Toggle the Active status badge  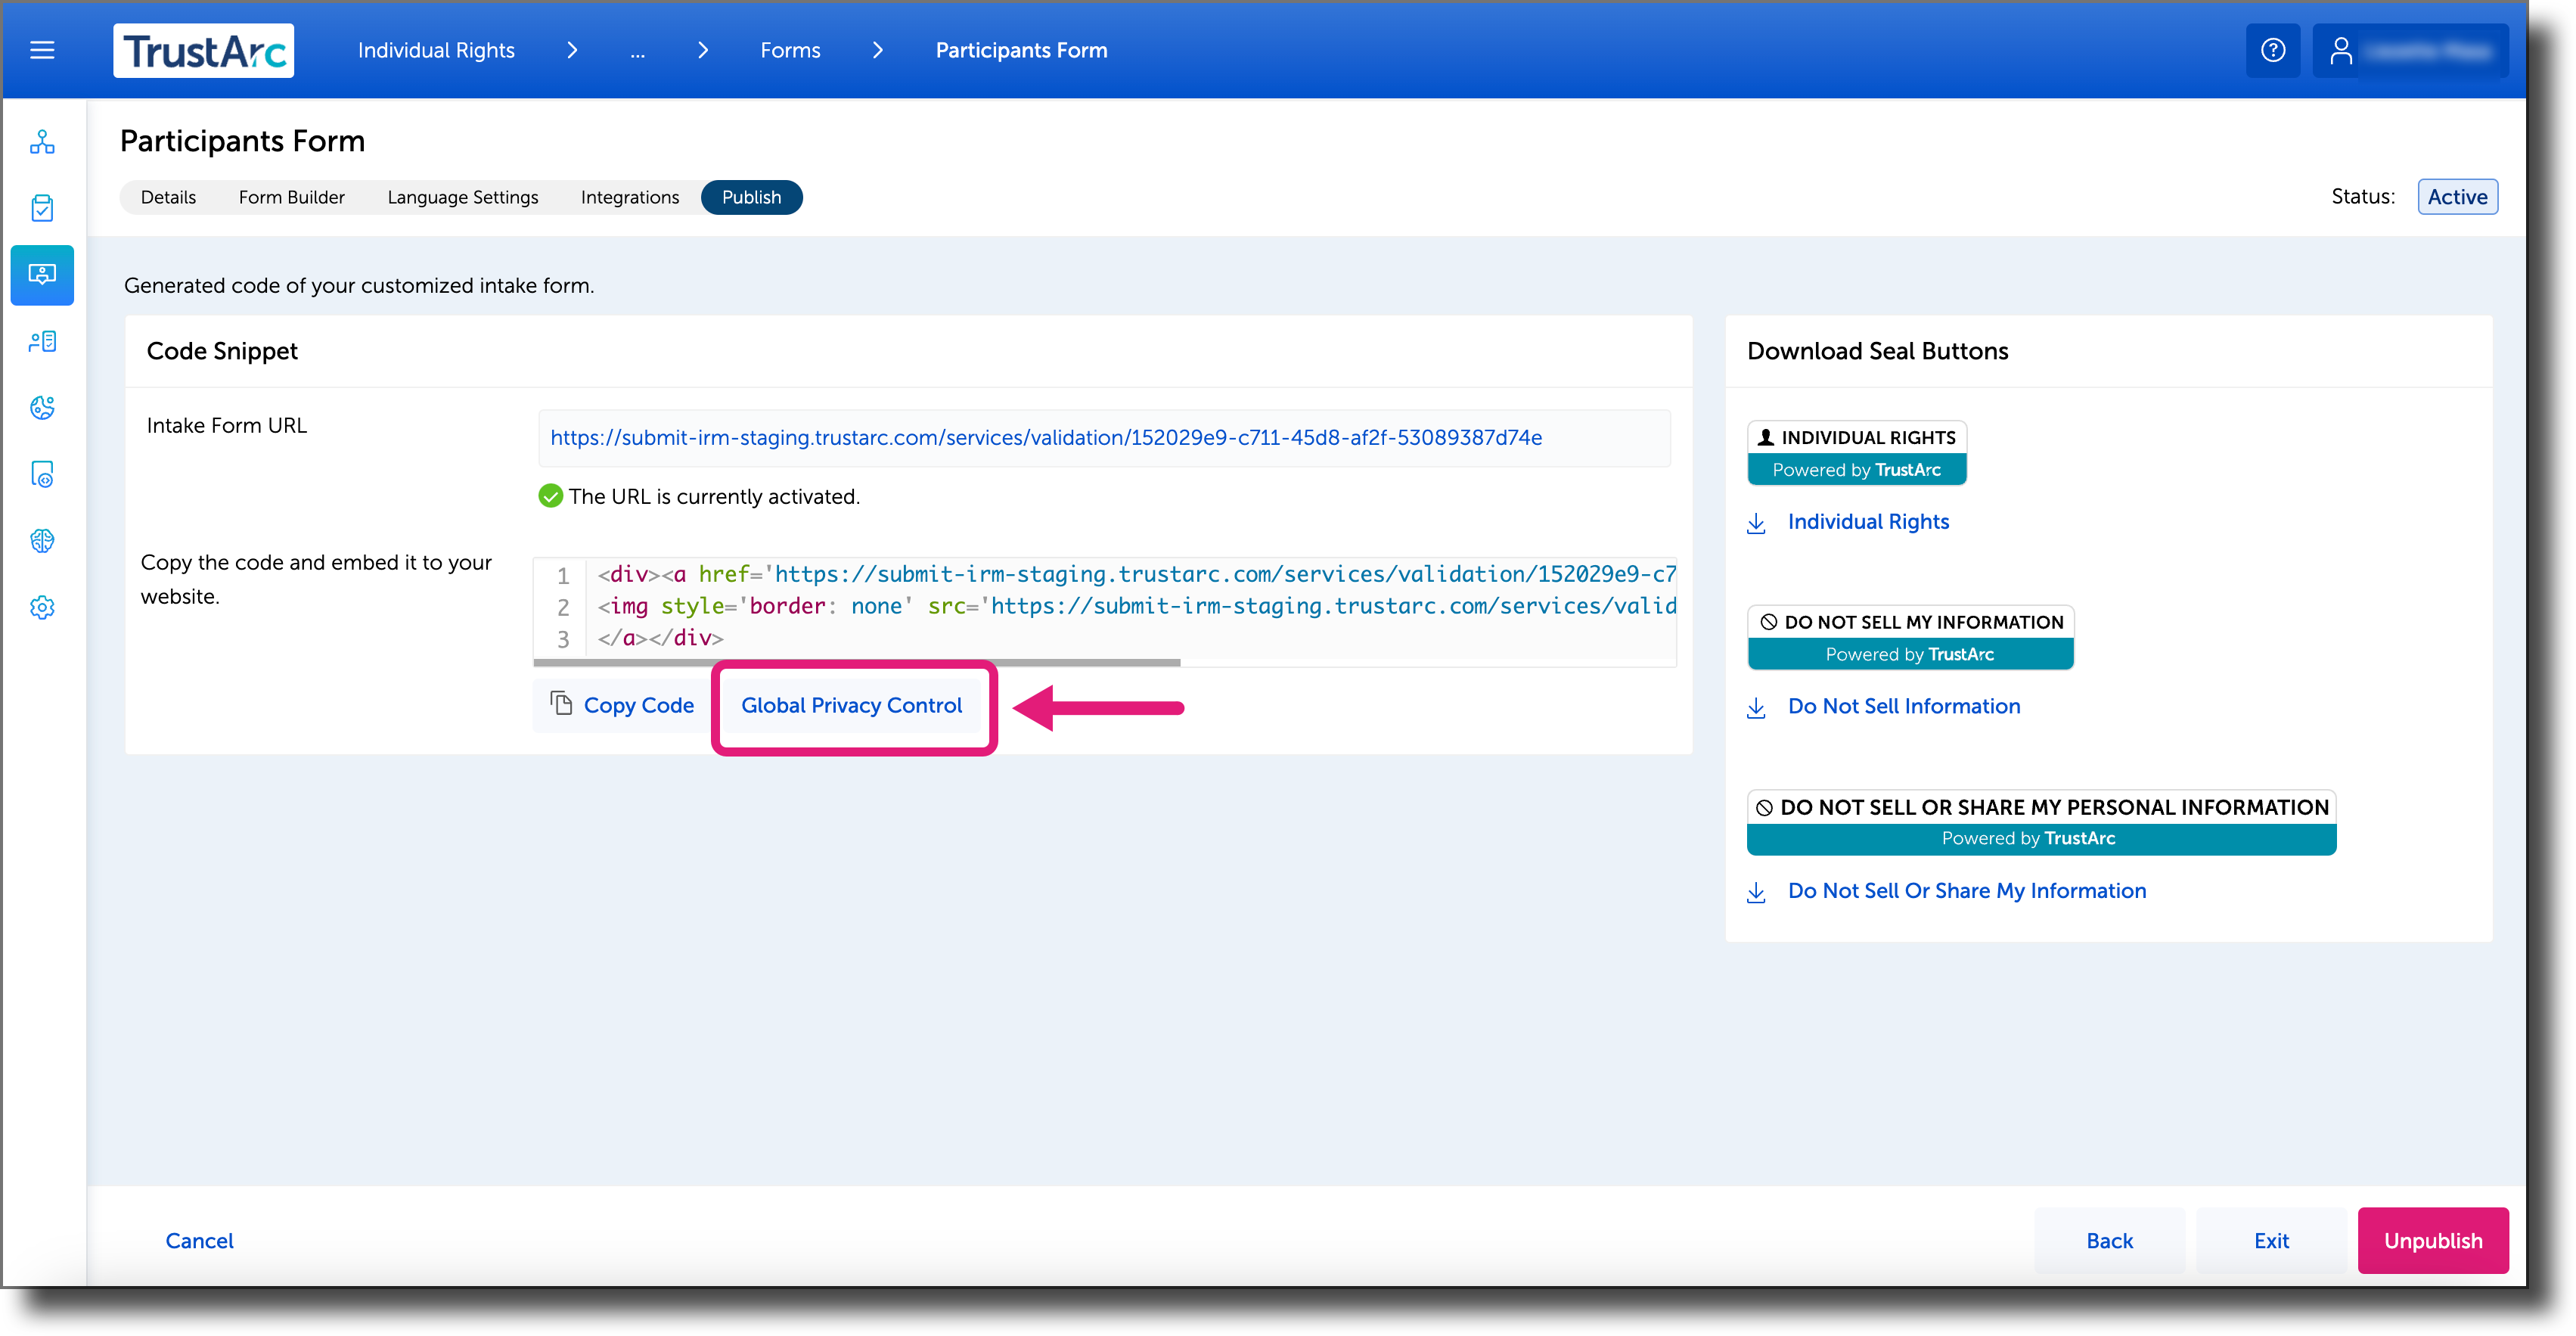pos(2457,196)
